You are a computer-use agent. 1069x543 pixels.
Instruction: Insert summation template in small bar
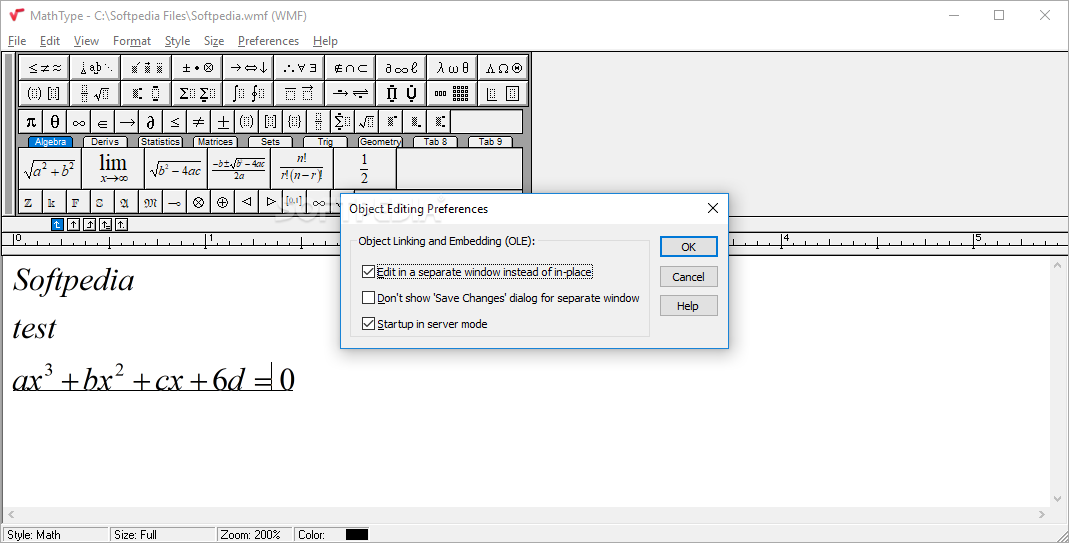[x=342, y=122]
